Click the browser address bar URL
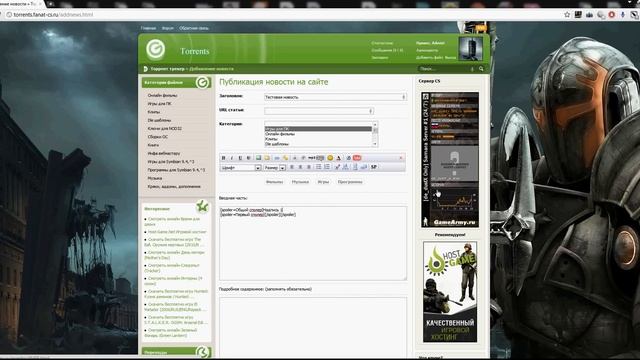Viewport: 640px width, 360px height. pyautogui.click(x=53, y=15)
